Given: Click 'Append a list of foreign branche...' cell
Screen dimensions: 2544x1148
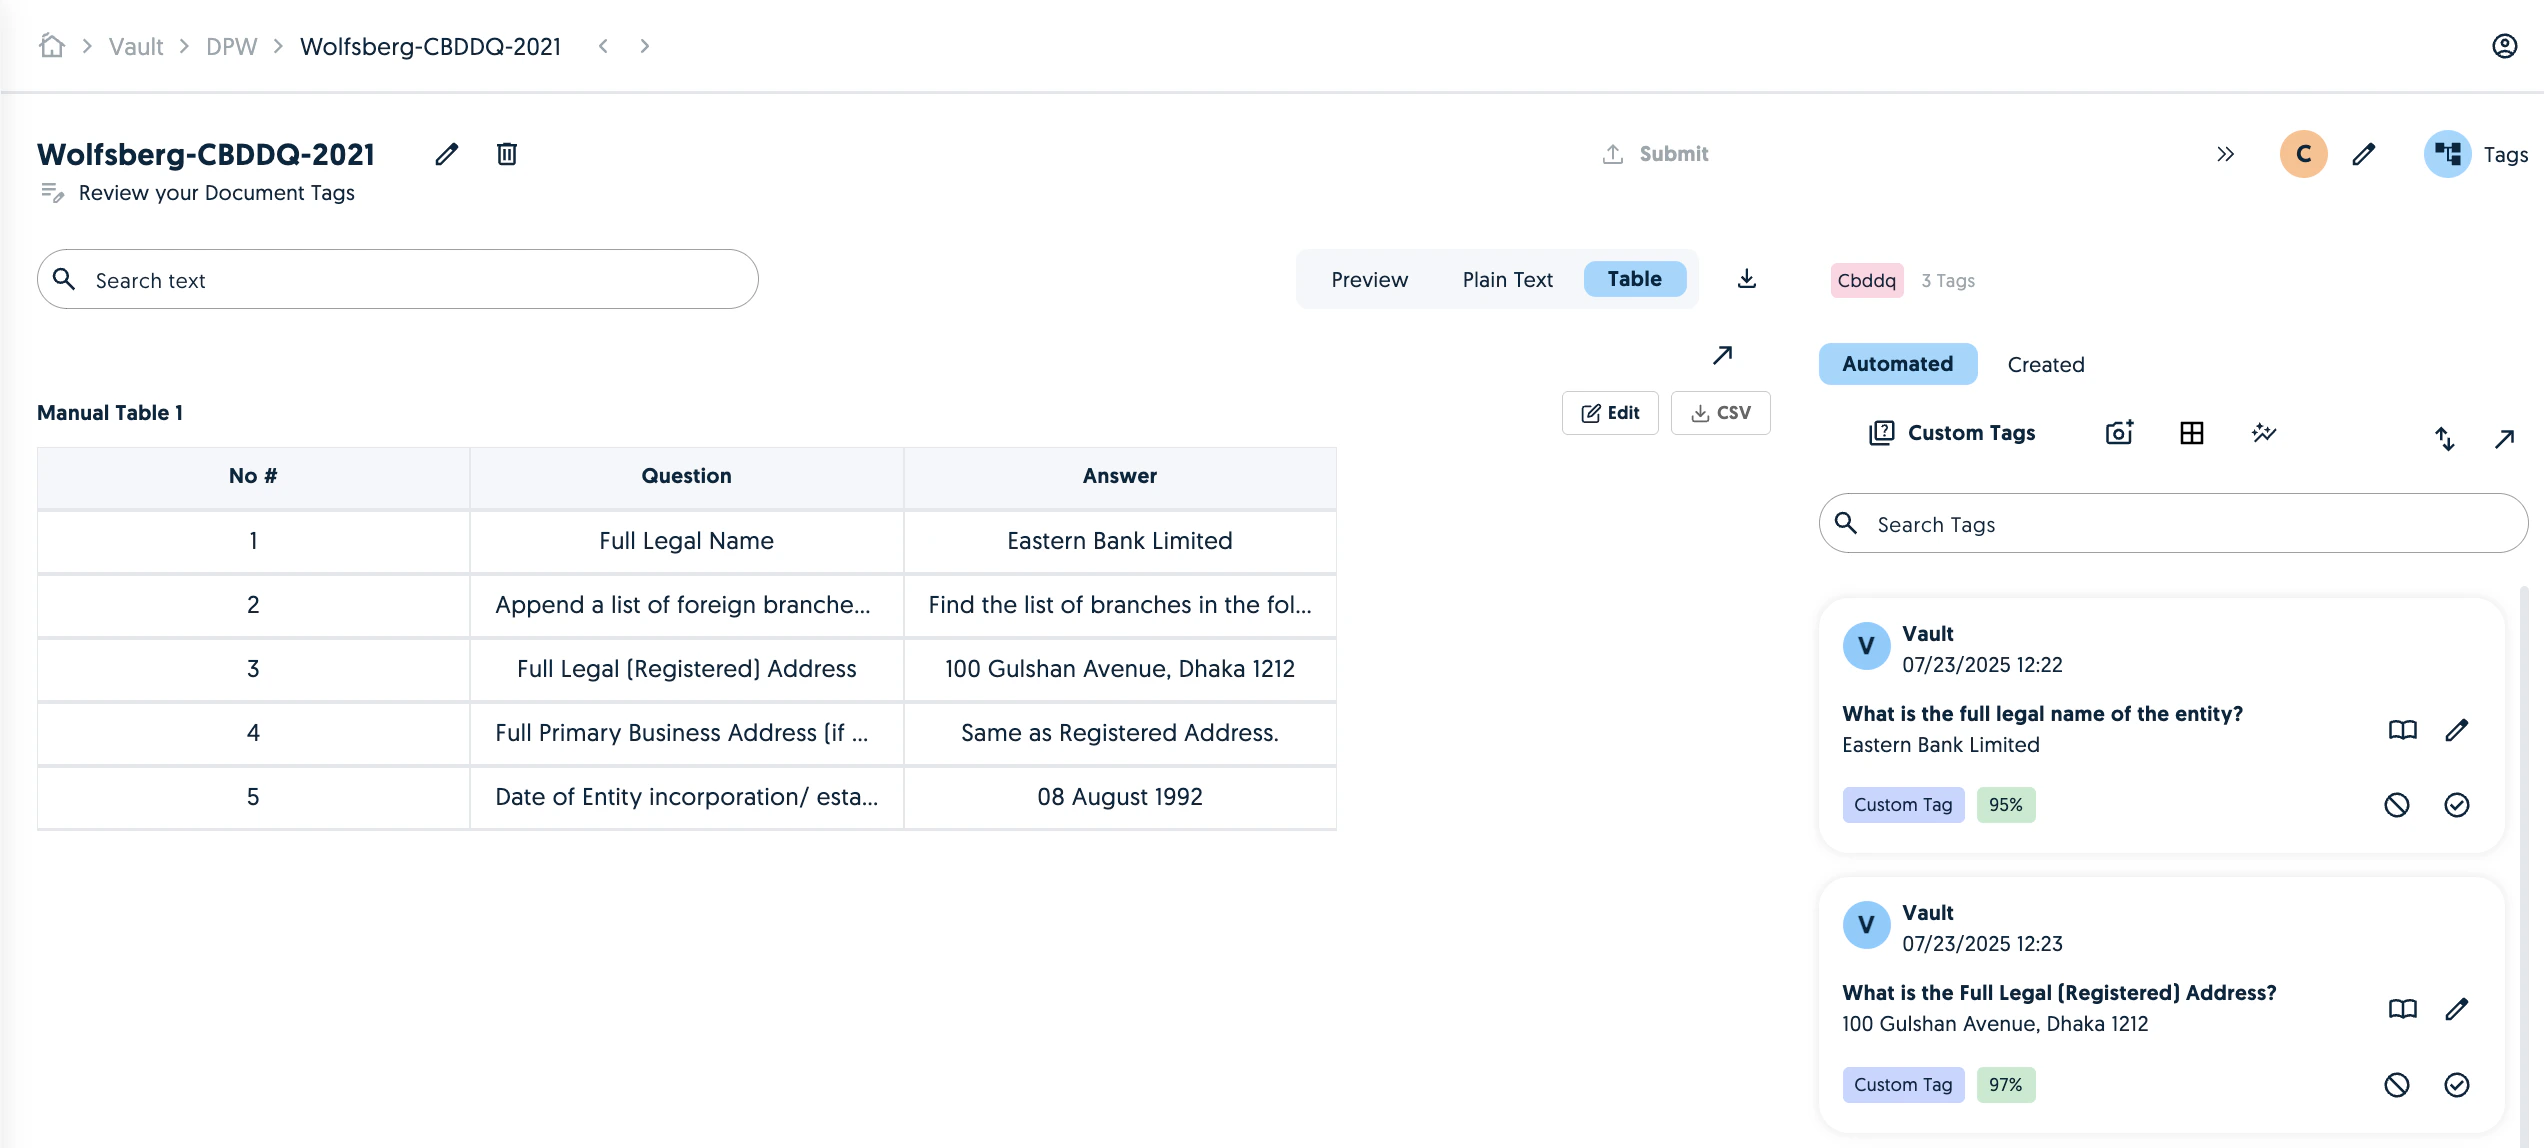Looking at the screenshot, I should (x=686, y=605).
